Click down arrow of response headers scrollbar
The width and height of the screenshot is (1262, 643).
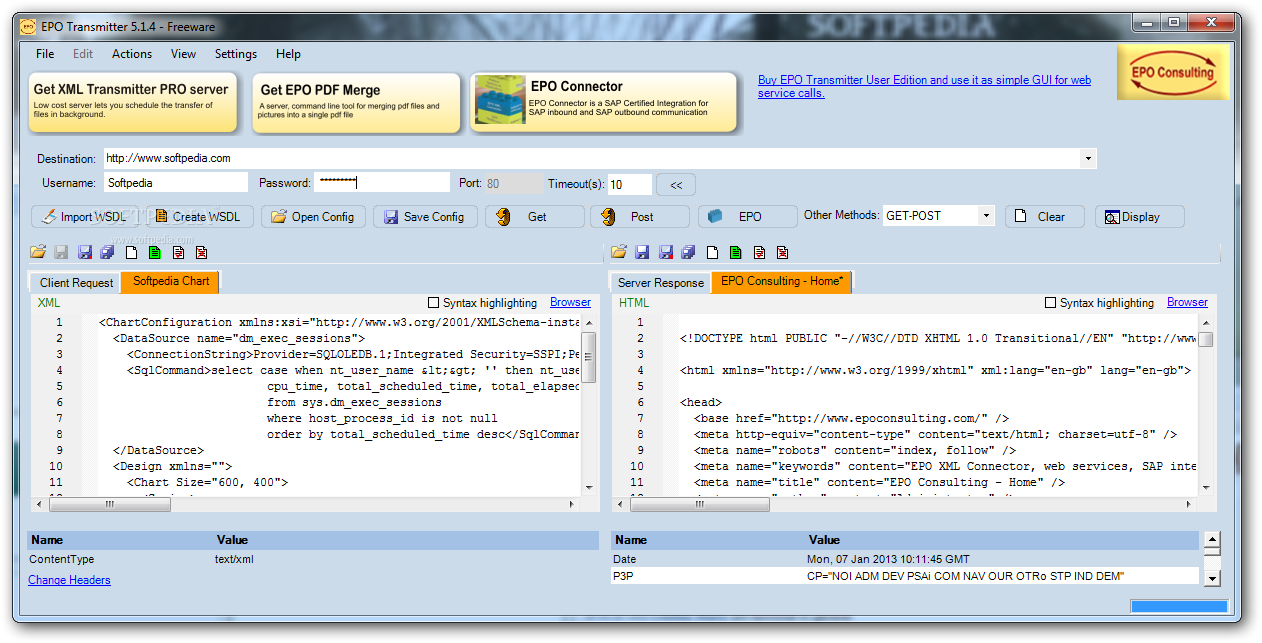pos(1212,578)
